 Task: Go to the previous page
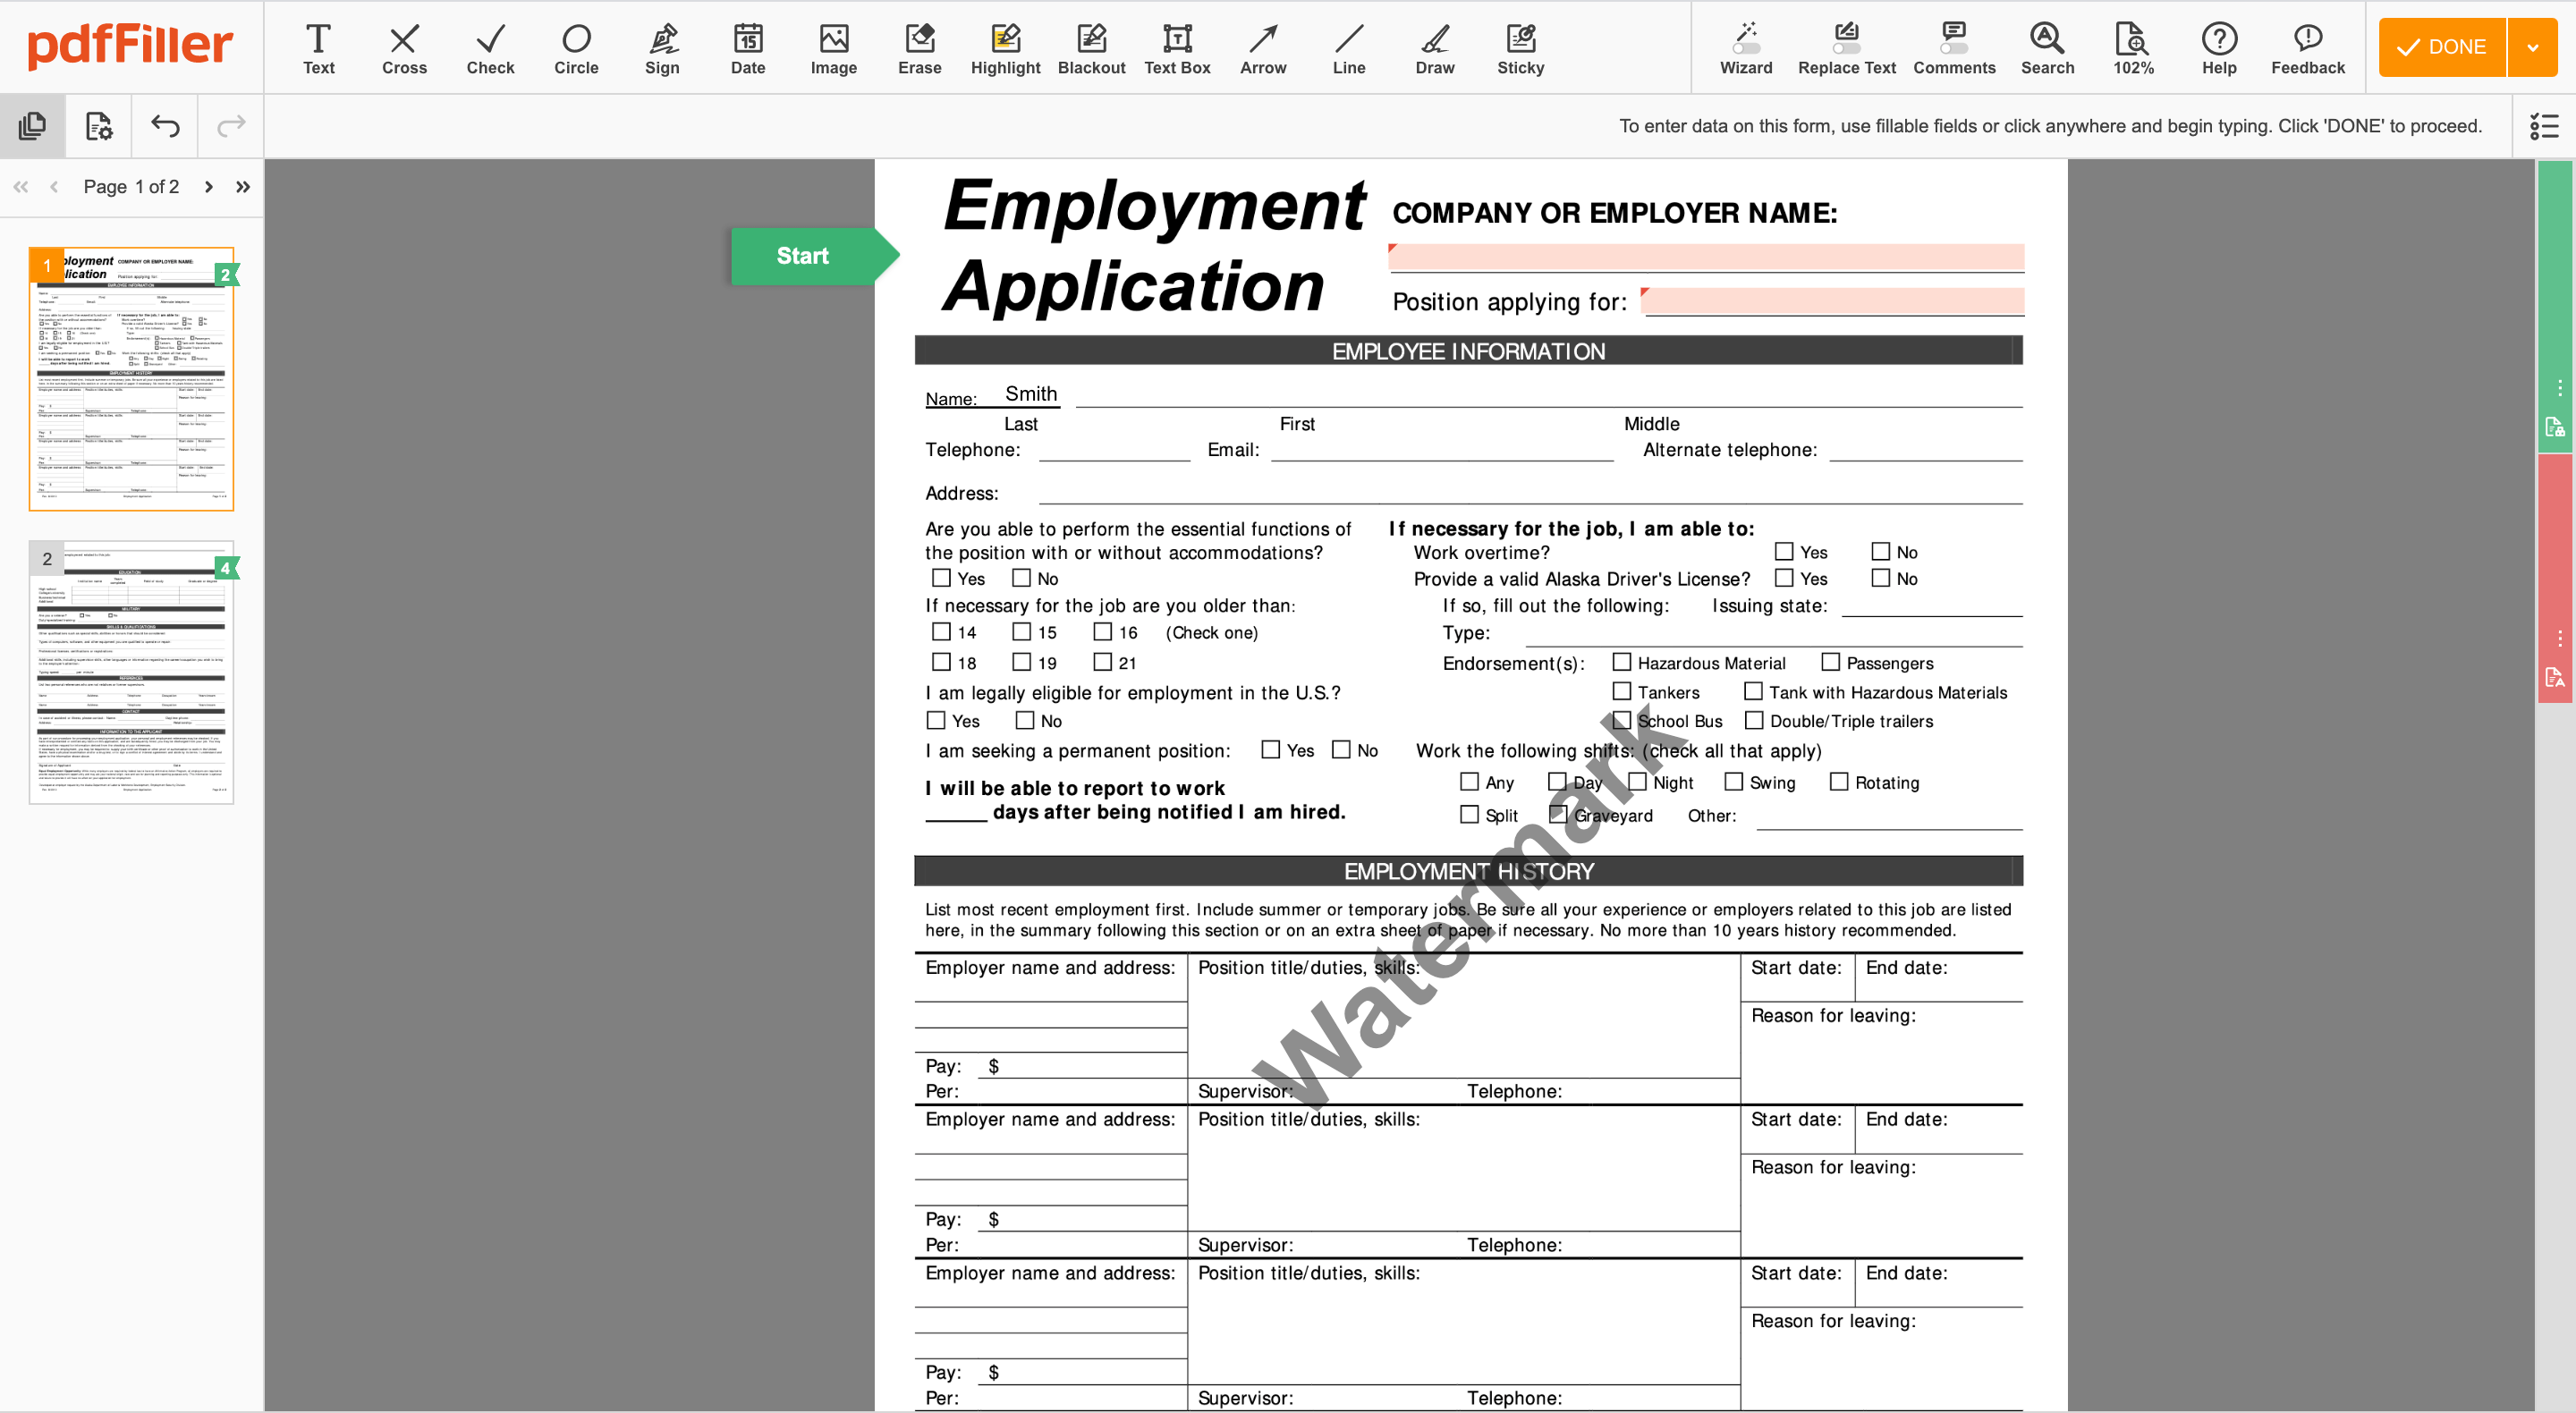54,187
